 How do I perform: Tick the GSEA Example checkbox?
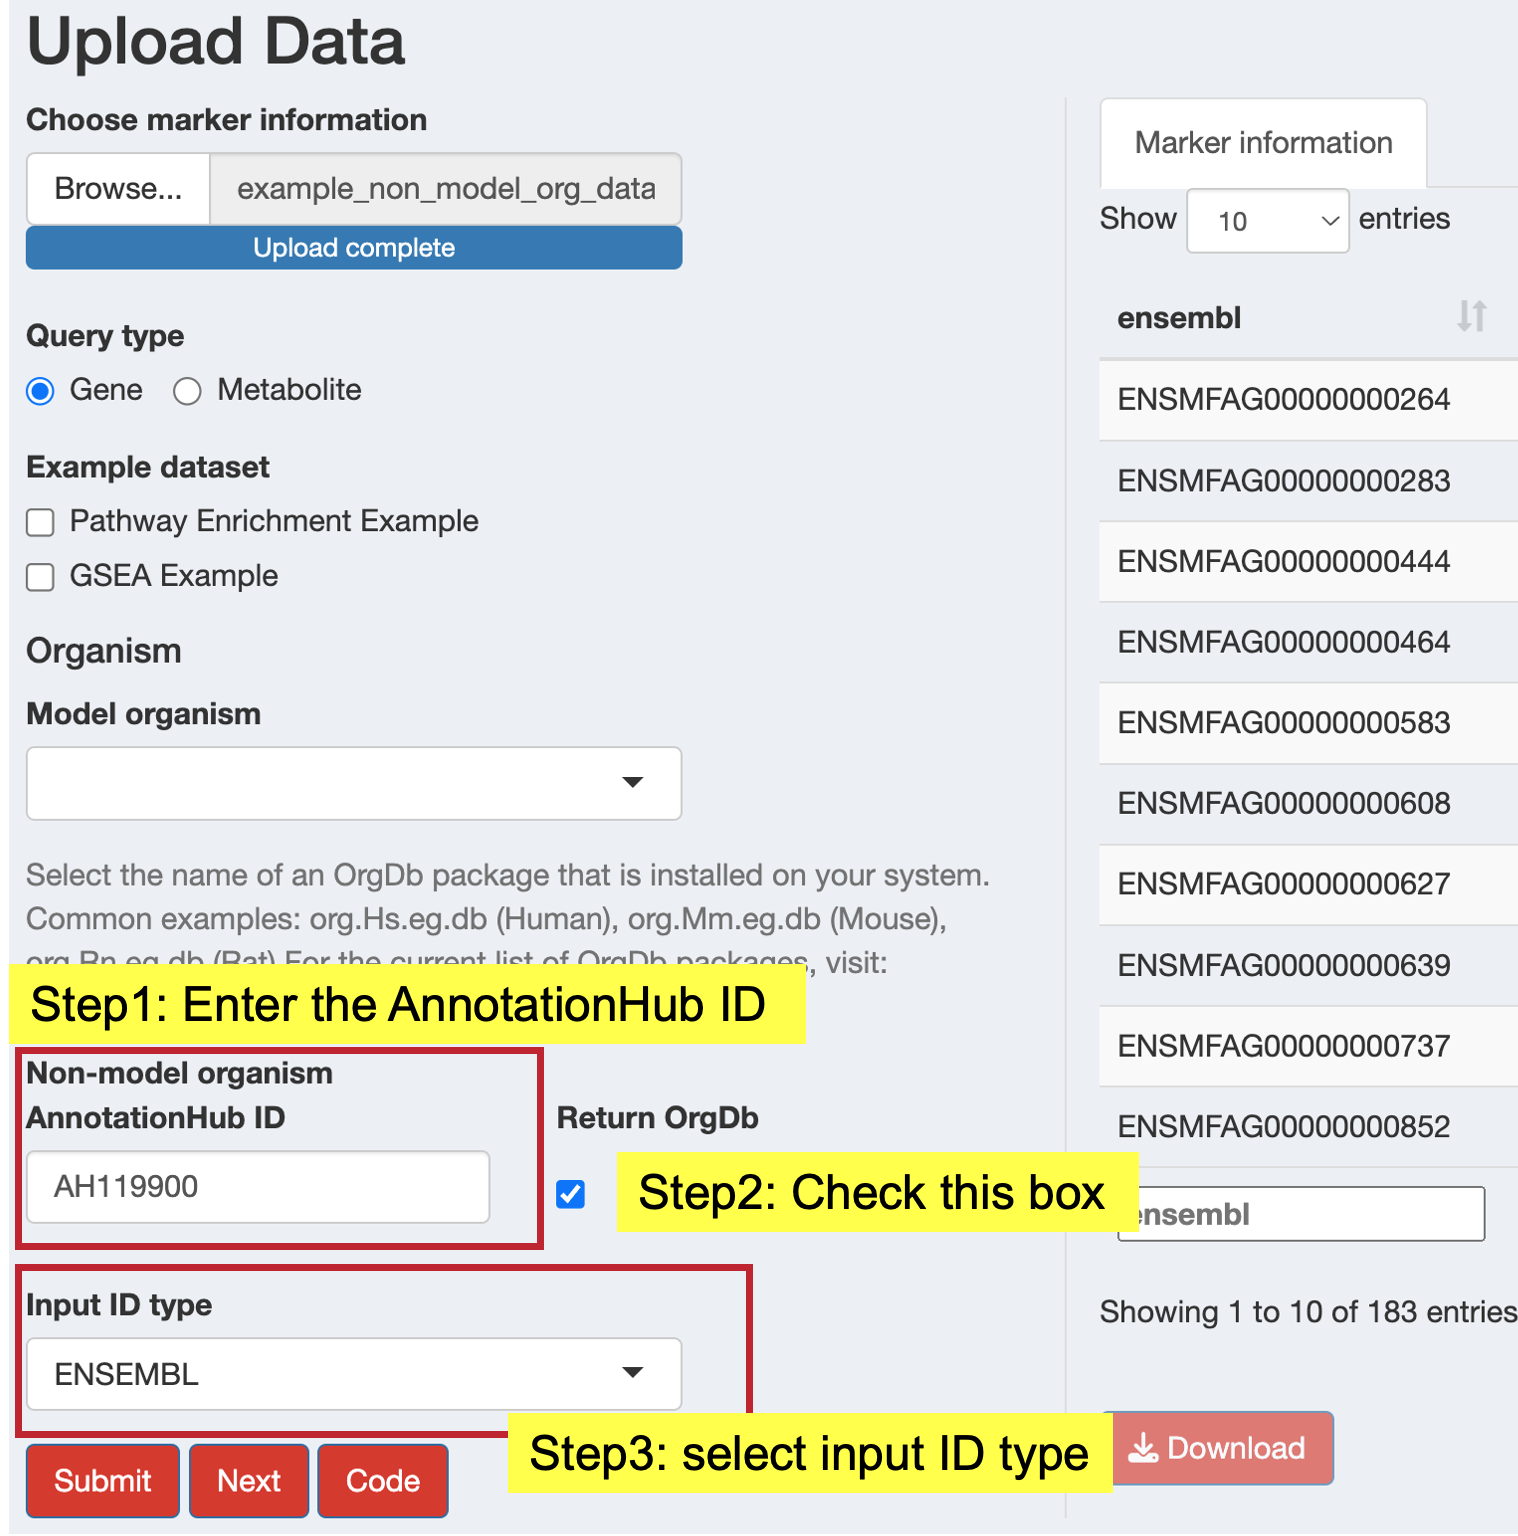(x=40, y=577)
